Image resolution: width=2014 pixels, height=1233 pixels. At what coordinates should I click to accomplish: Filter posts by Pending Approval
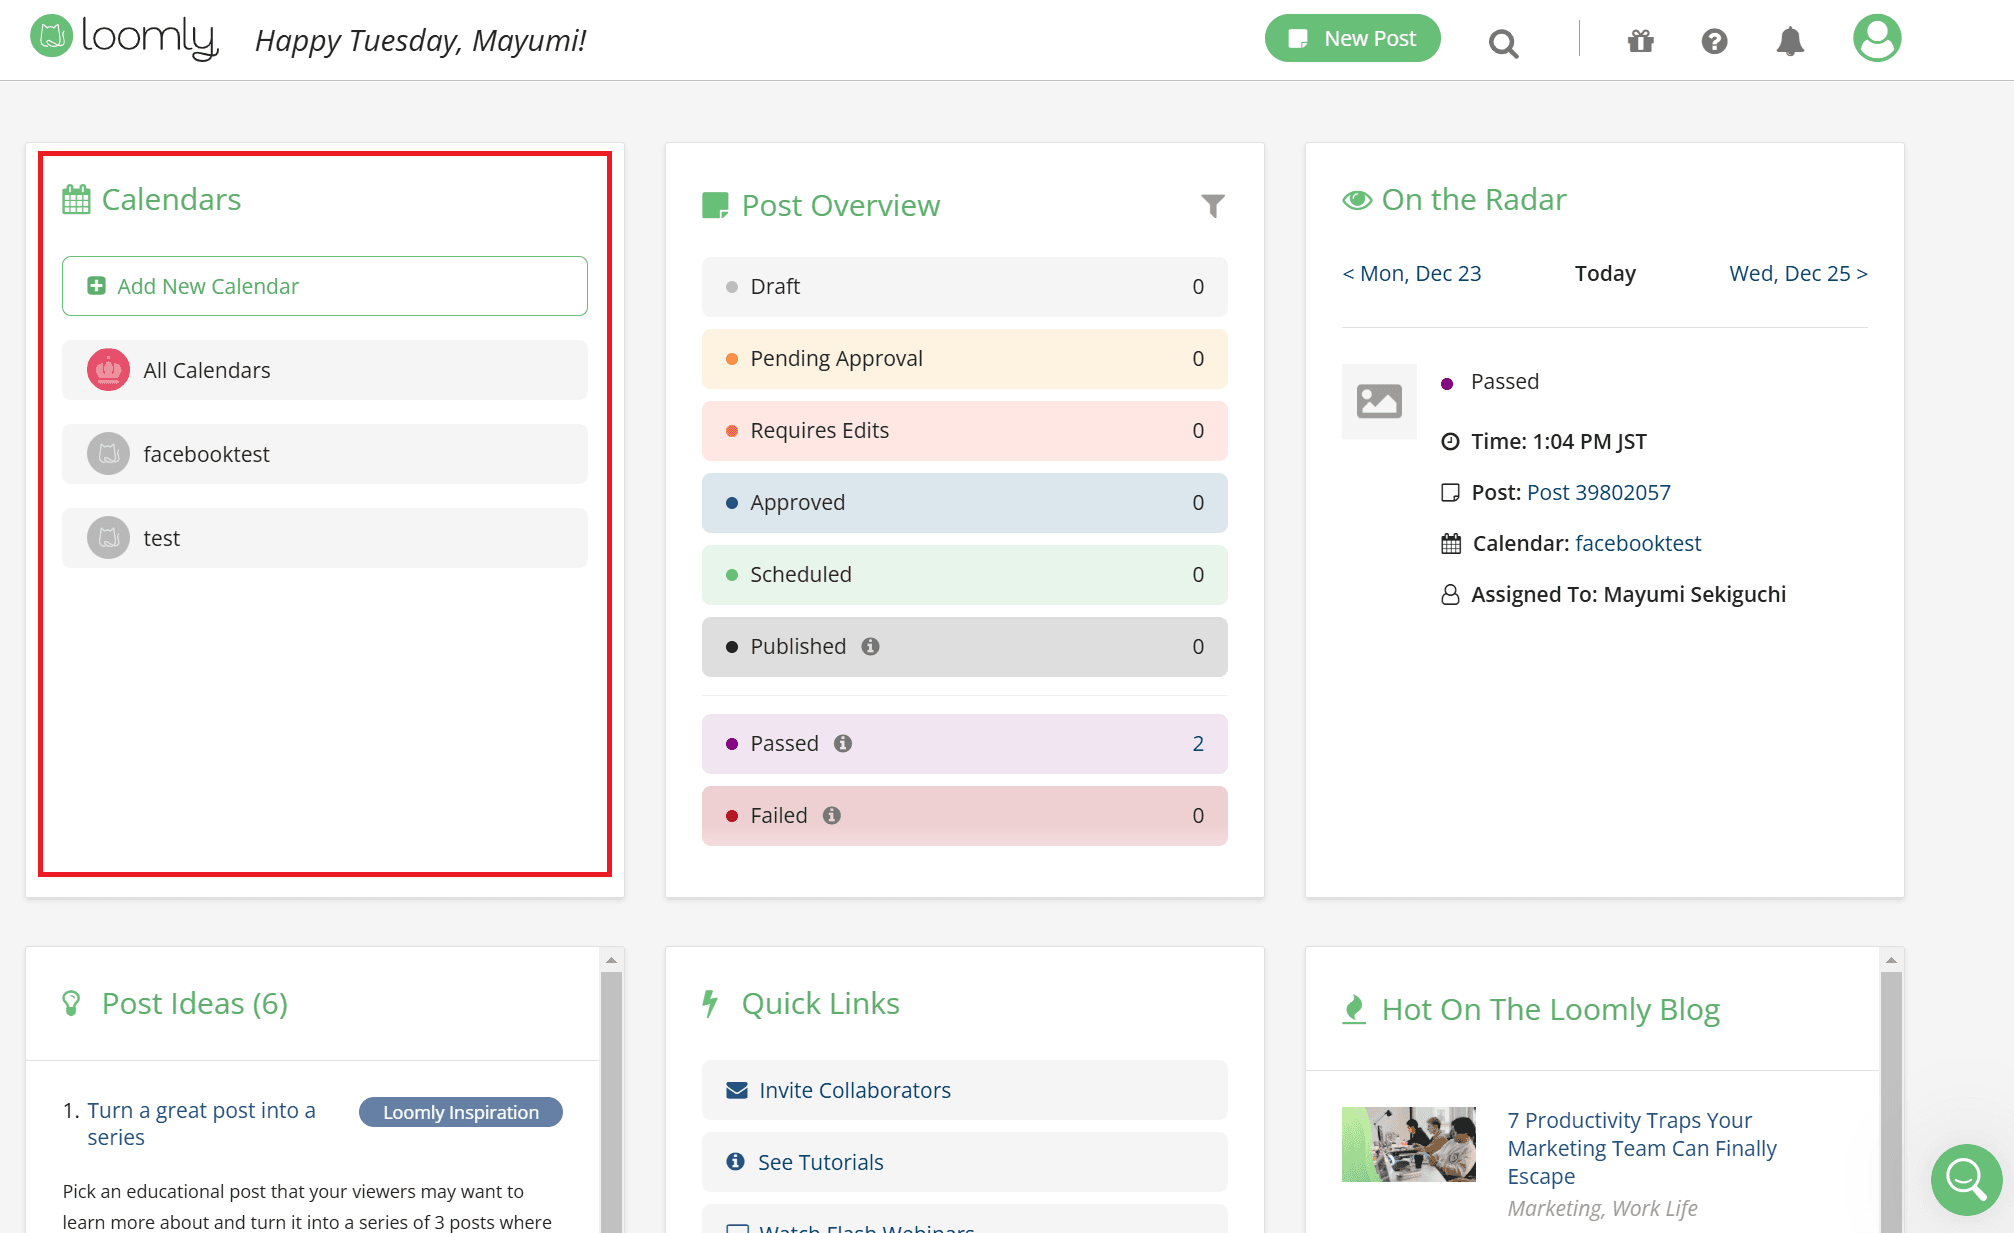(965, 359)
